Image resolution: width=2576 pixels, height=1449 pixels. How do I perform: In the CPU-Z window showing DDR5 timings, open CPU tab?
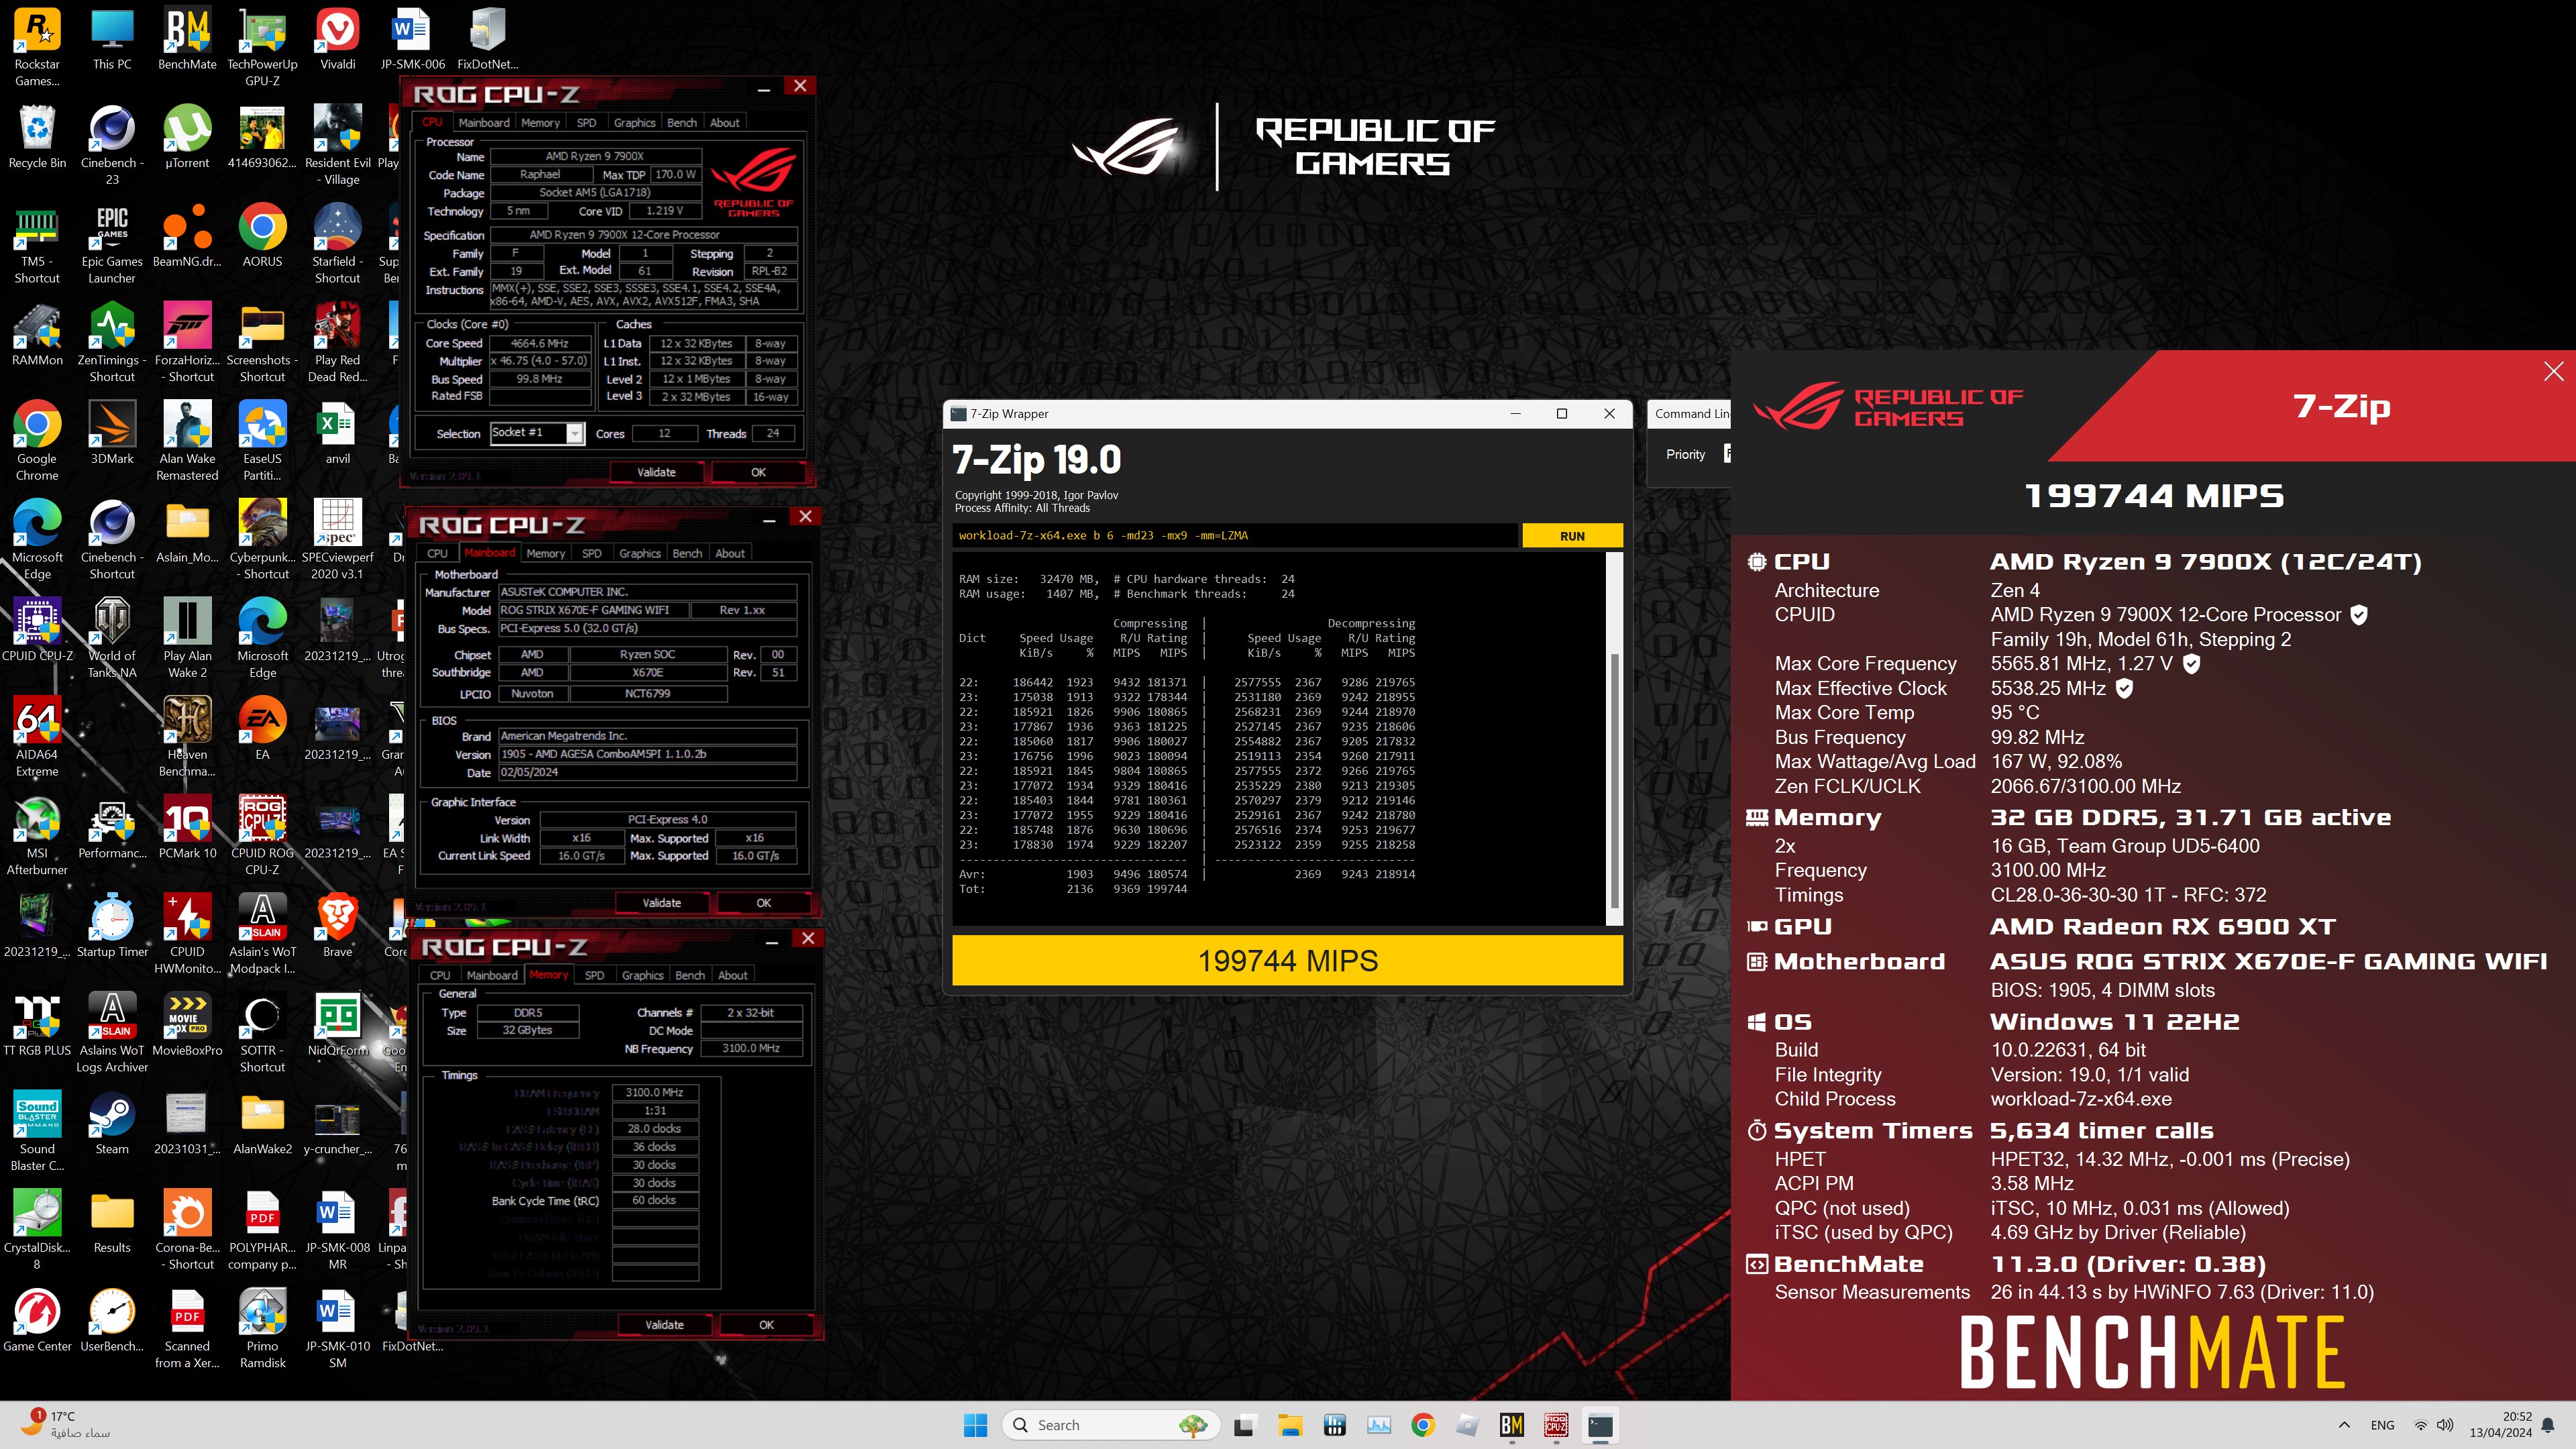coord(440,975)
